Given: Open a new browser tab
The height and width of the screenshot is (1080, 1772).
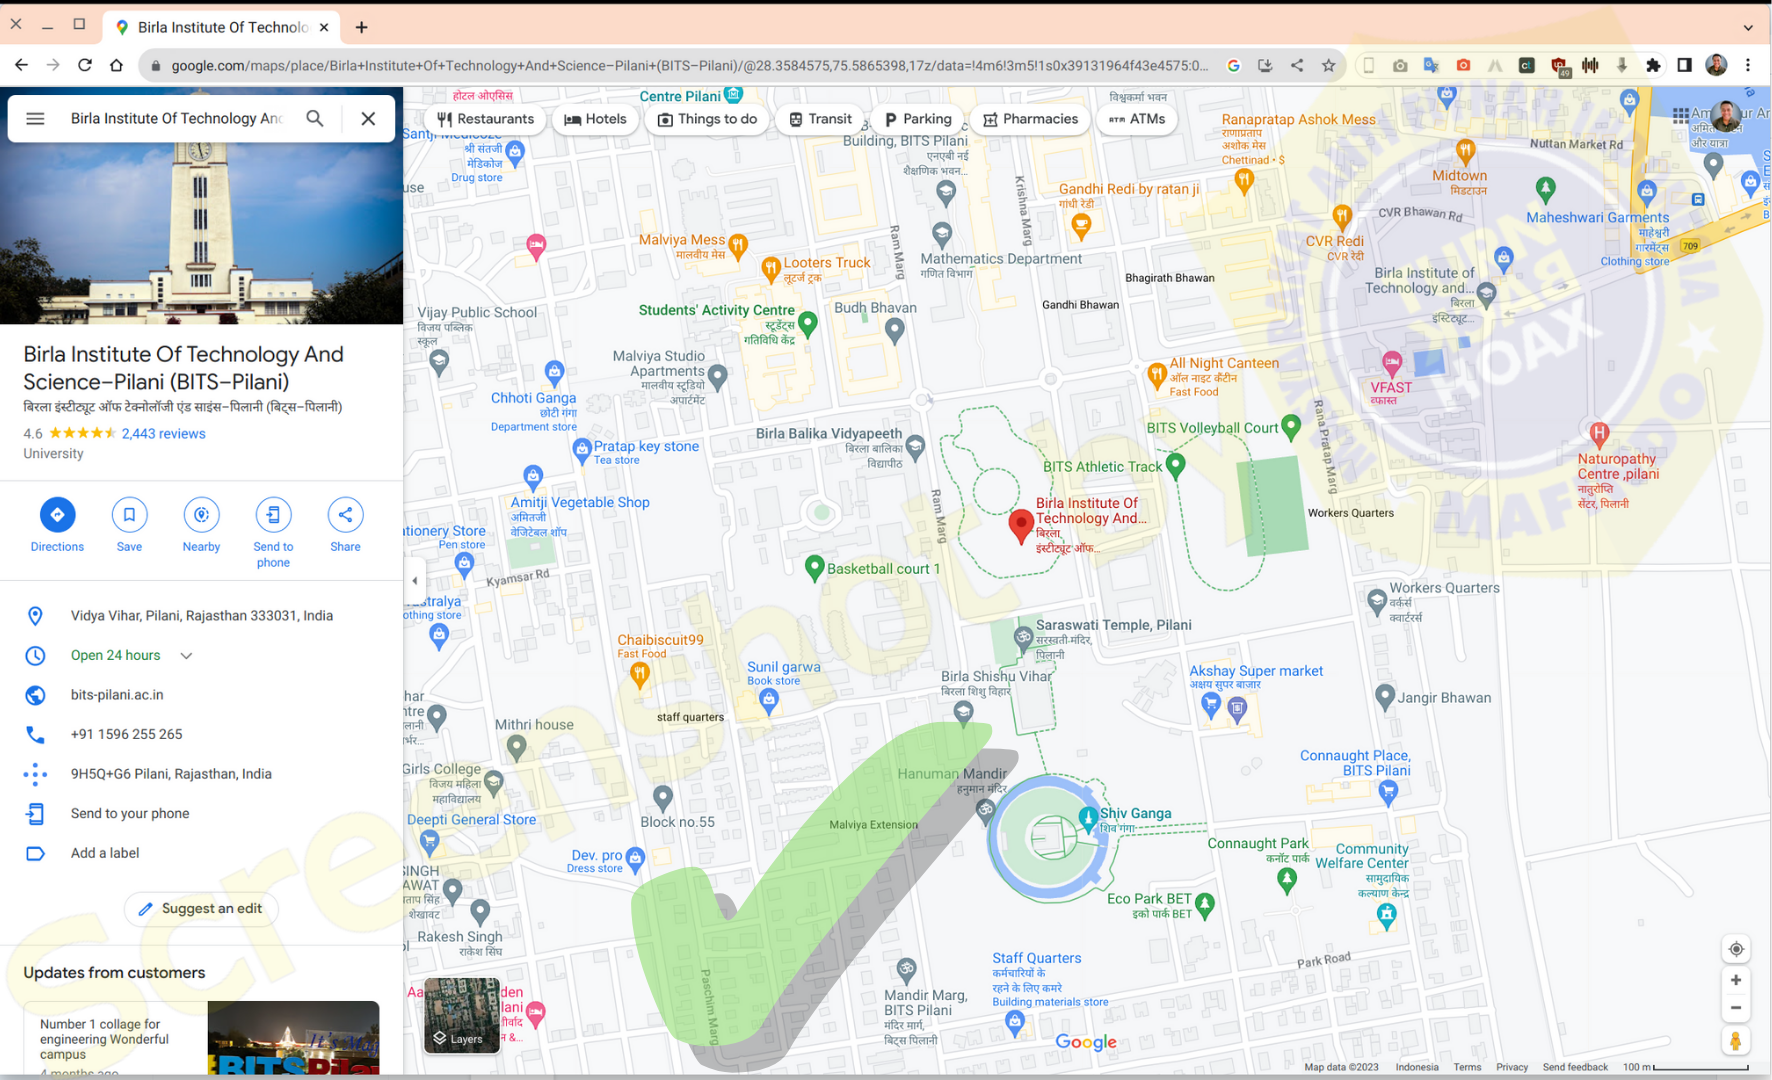Looking at the screenshot, I should click(361, 27).
